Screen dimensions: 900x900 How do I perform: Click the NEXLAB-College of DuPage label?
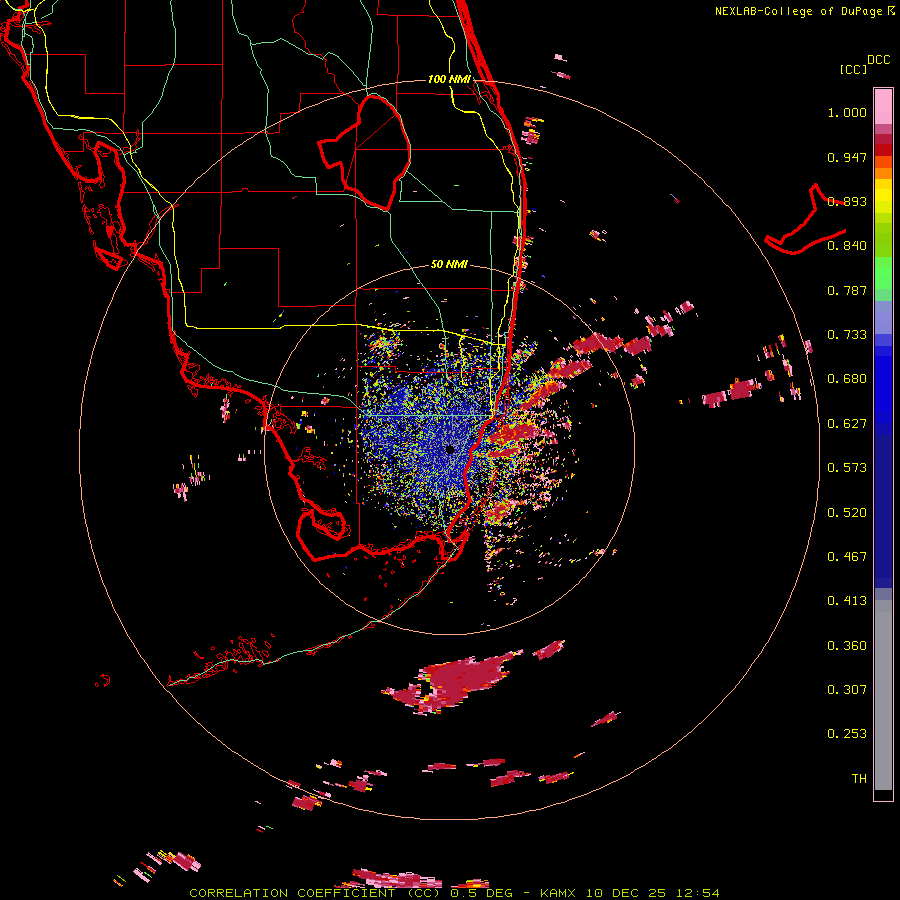798,11
